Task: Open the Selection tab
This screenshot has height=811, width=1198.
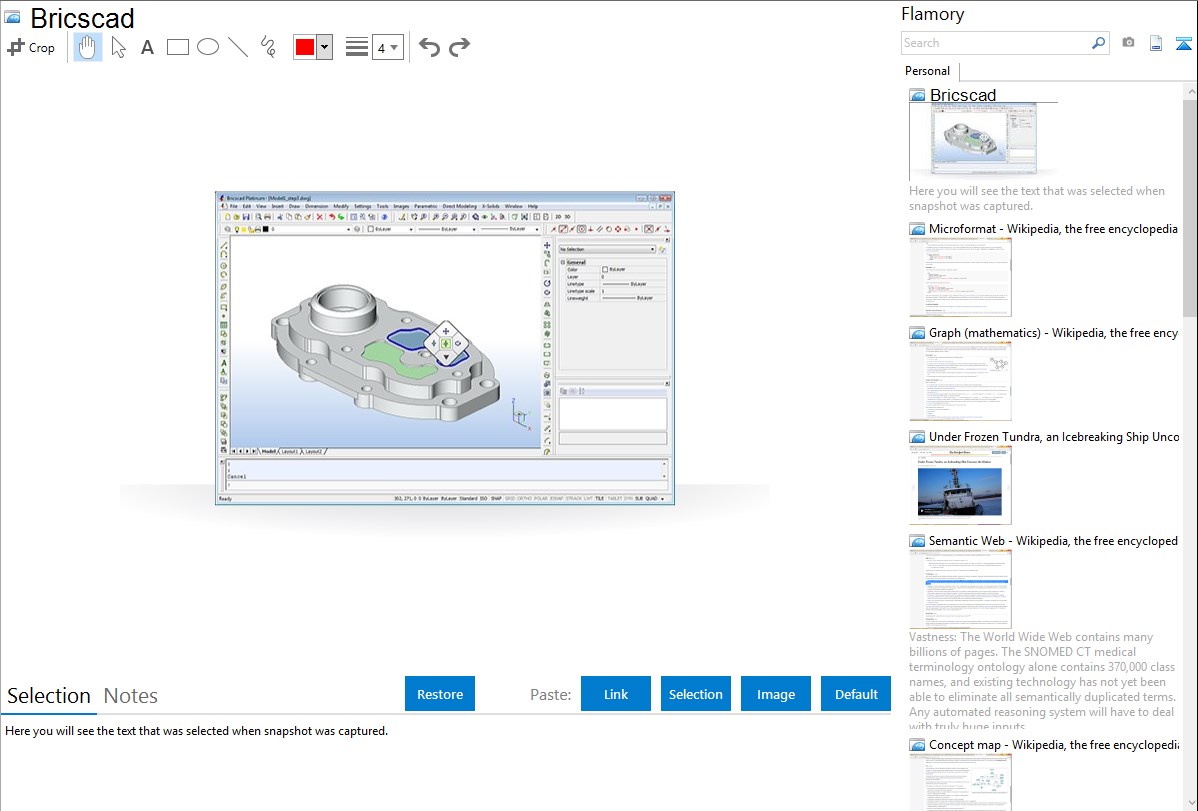Action: [49, 696]
